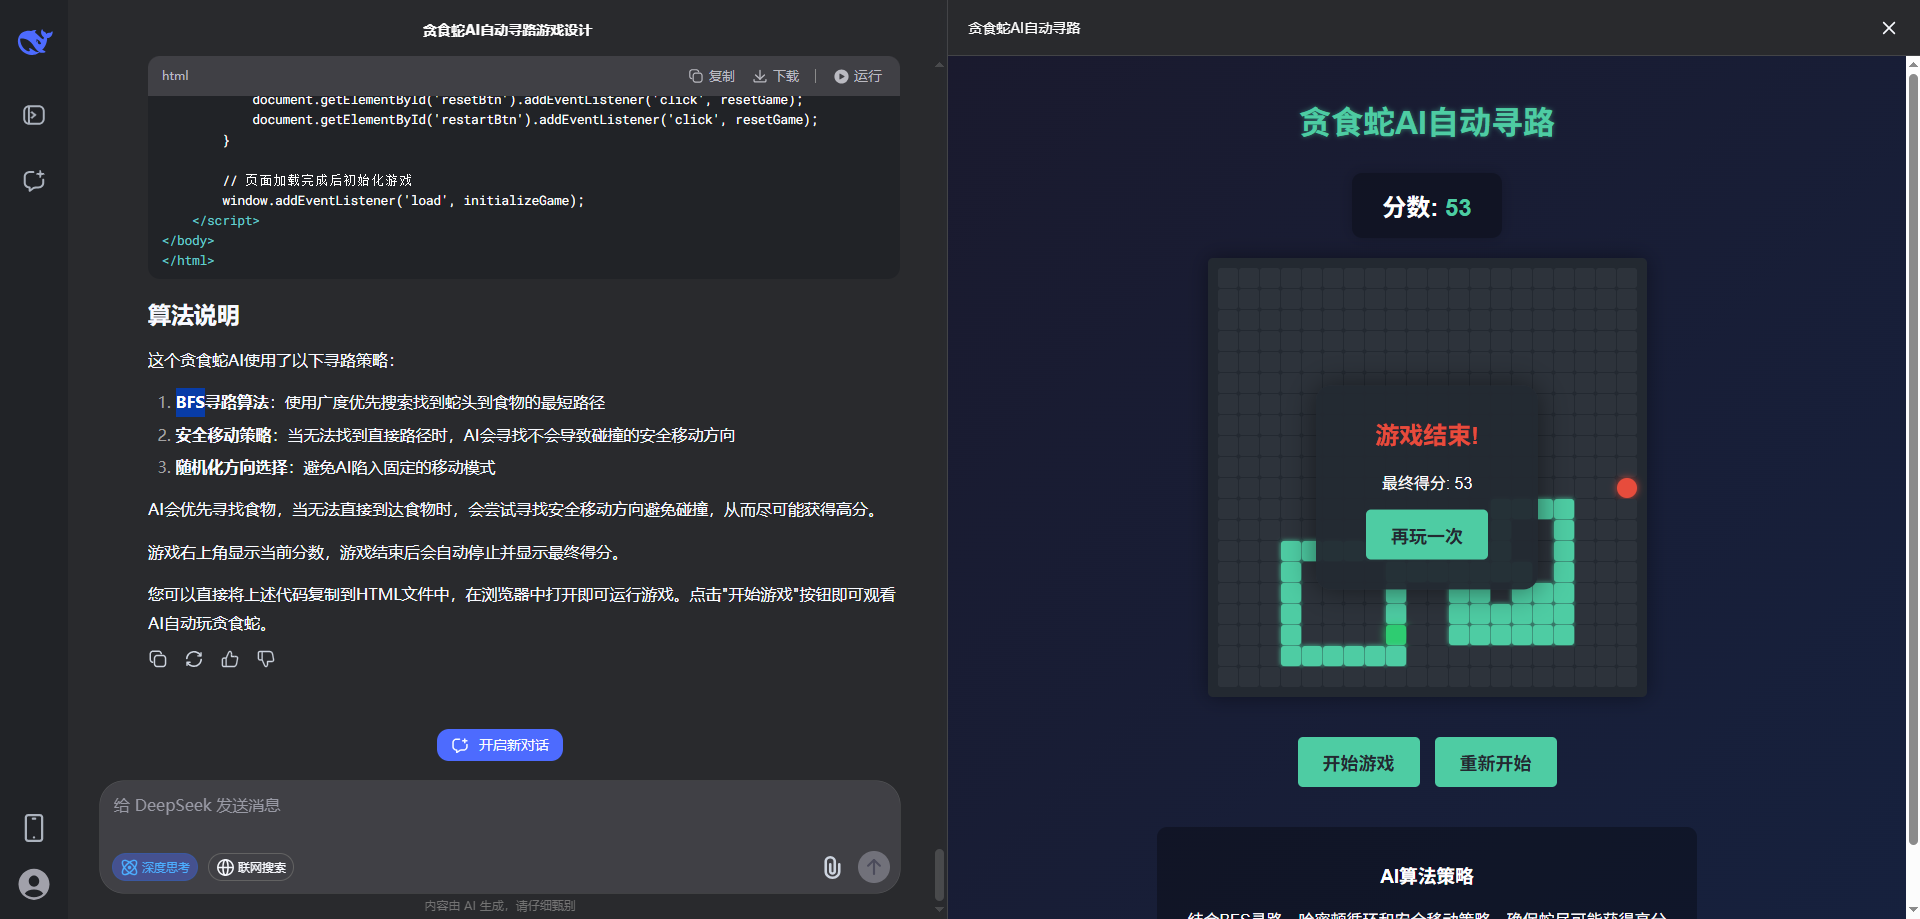Copy the html code block (复制)

click(711, 76)
